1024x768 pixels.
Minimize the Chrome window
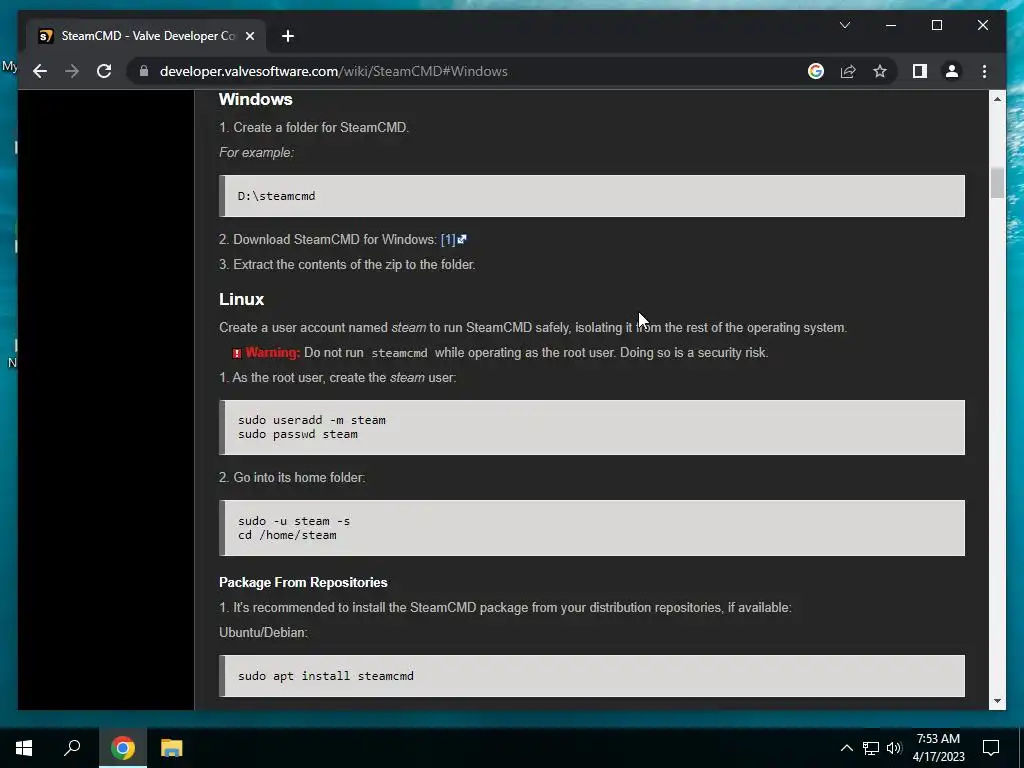891,25
